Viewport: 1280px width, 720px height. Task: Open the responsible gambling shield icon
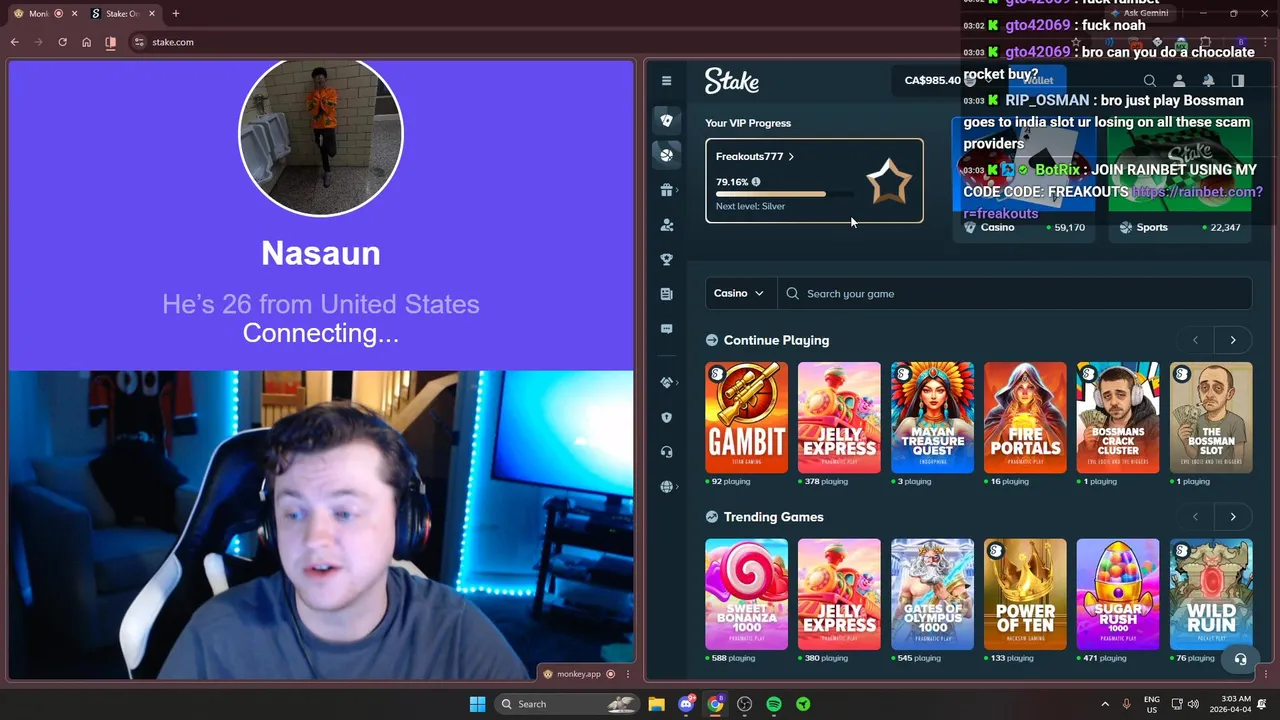(x=667, y=417)
